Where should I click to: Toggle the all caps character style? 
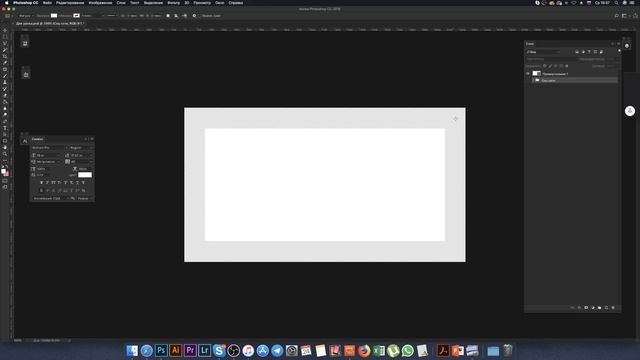point(53,182)
